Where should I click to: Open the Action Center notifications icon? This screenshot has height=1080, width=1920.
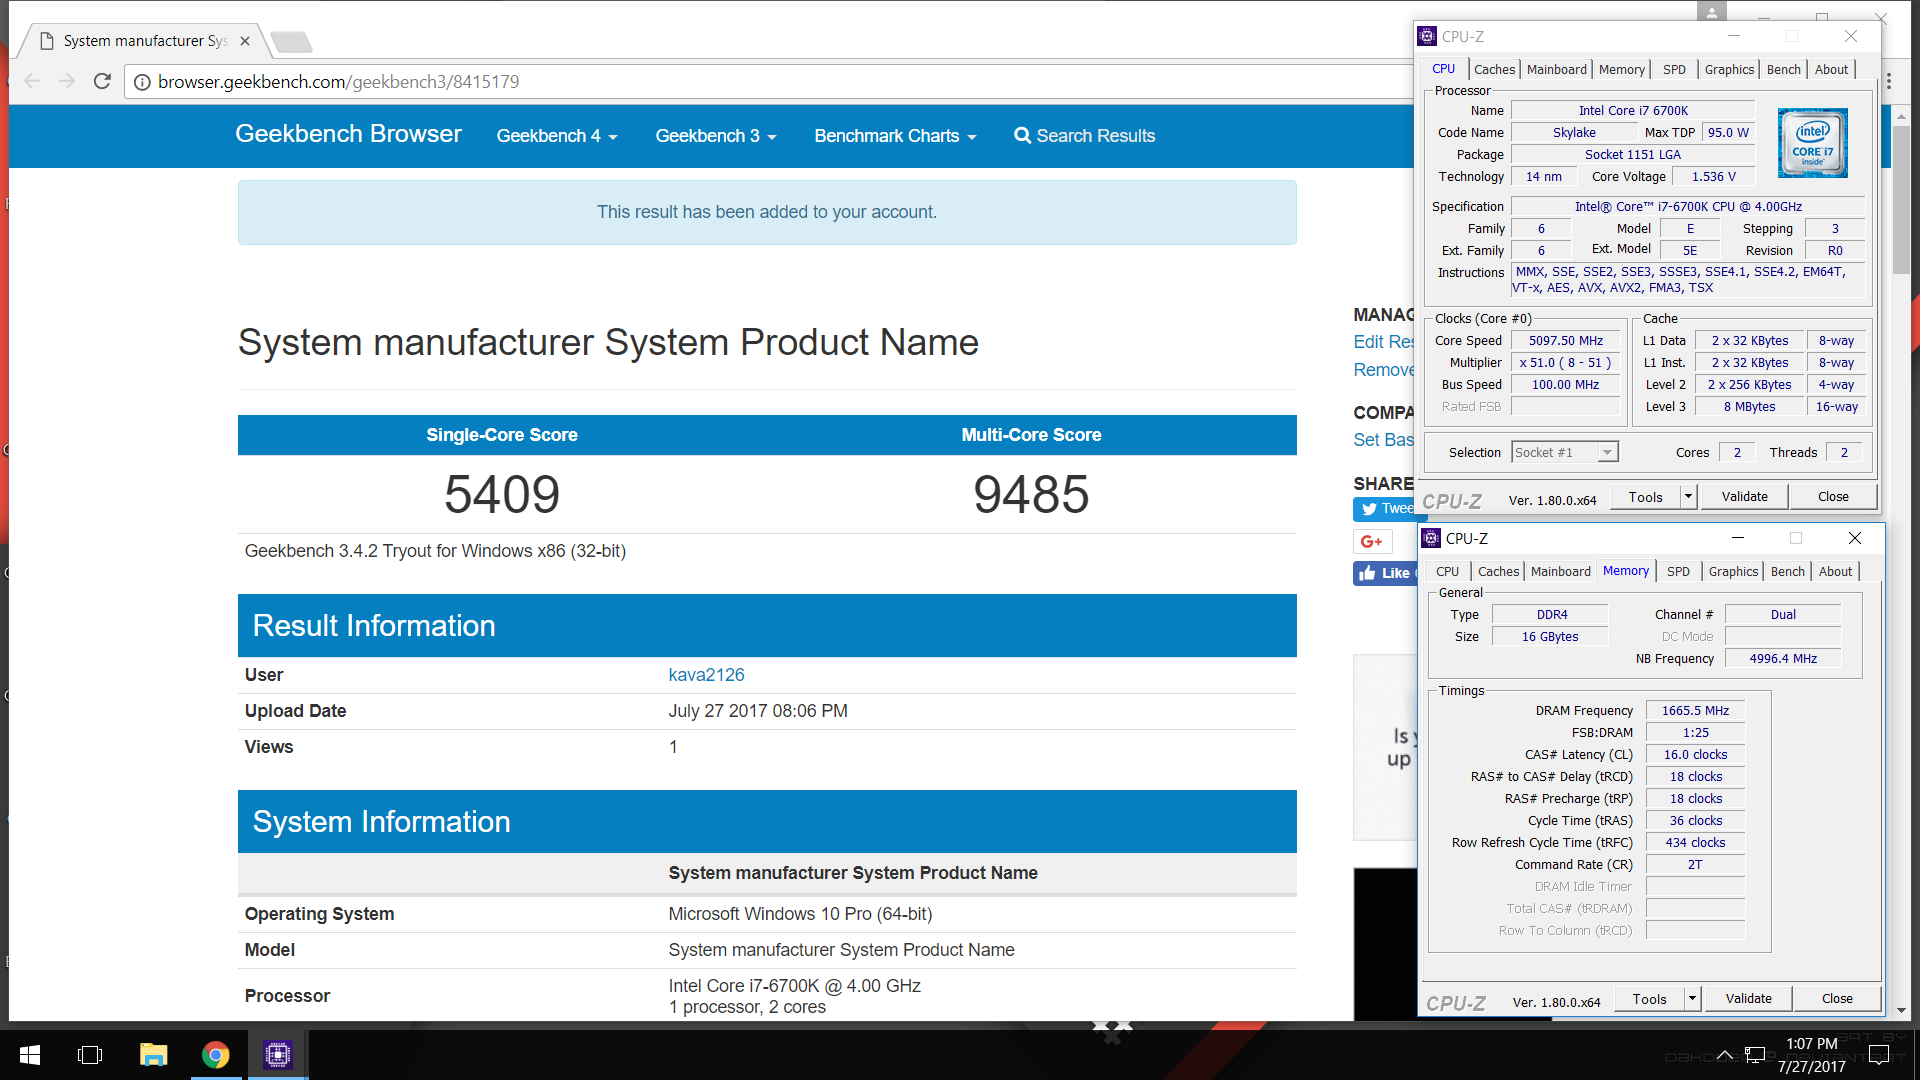coord(1879,1055)
